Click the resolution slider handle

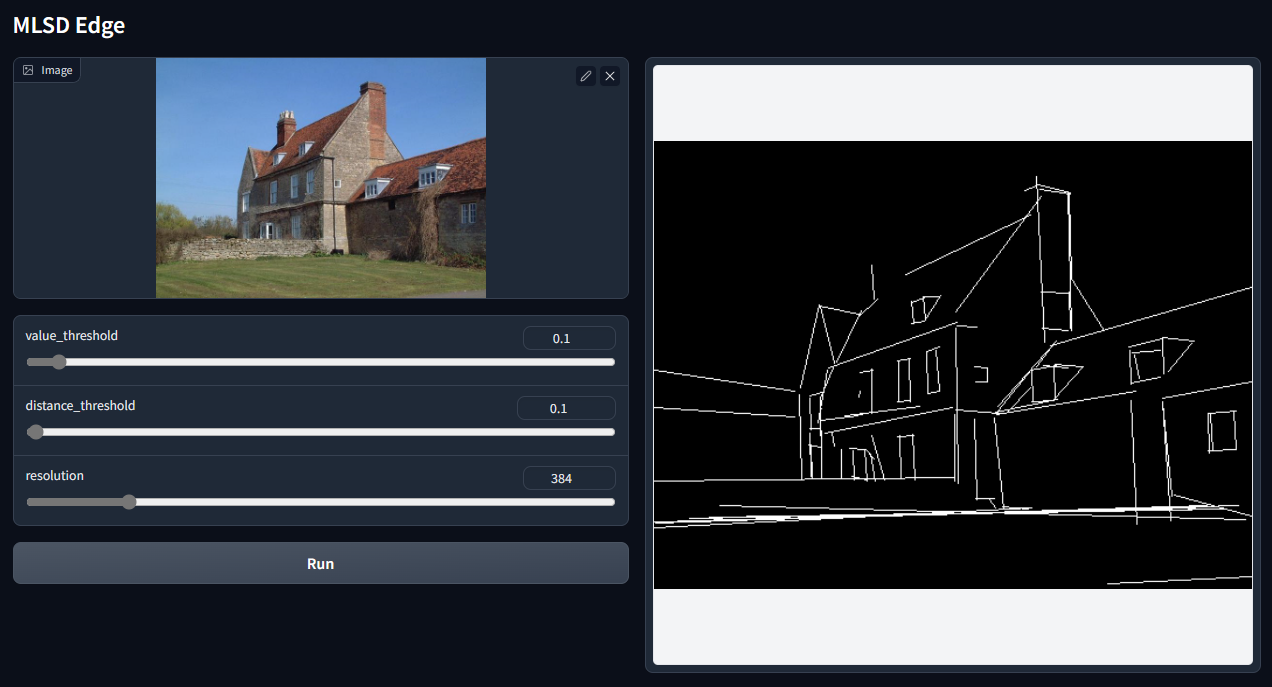pos(128,502)
